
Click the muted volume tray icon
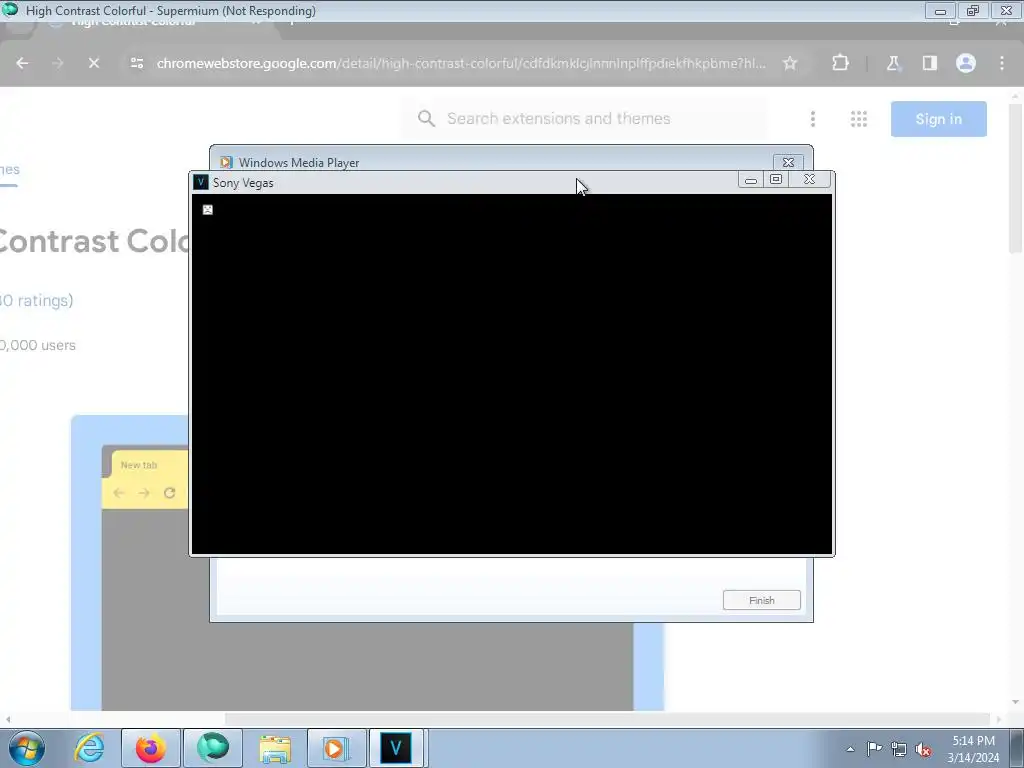tap(923, 749)
